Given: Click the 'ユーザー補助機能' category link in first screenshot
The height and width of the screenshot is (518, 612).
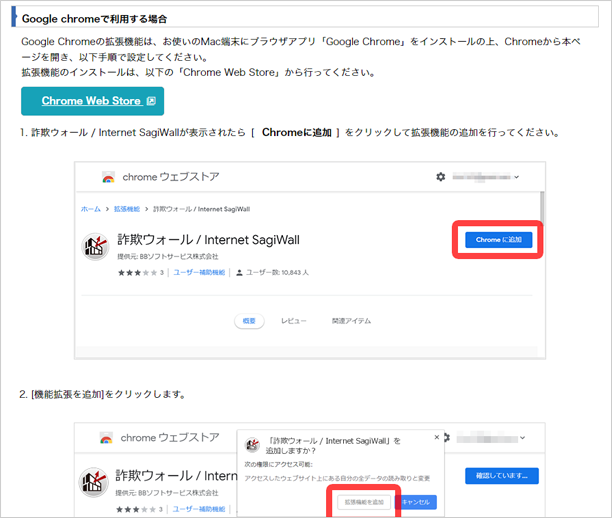Looking at the screenshot, I should click(200, 271).
